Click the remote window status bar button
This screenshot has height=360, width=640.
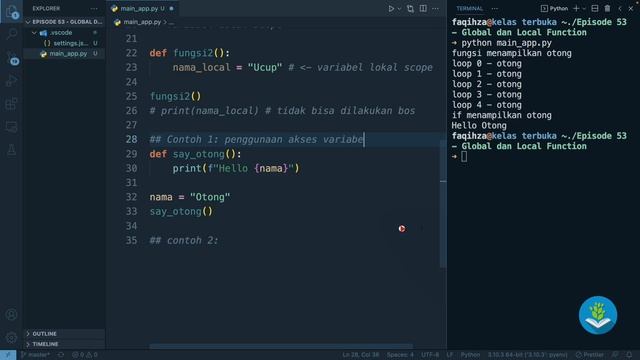point(8,355)
